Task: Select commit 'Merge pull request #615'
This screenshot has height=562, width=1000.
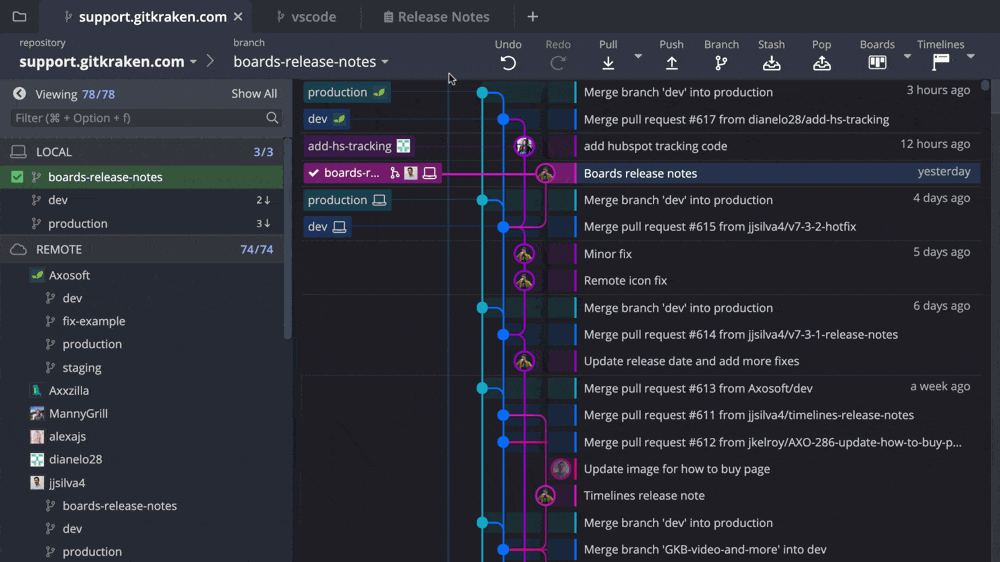Action: tap(719, 226)
